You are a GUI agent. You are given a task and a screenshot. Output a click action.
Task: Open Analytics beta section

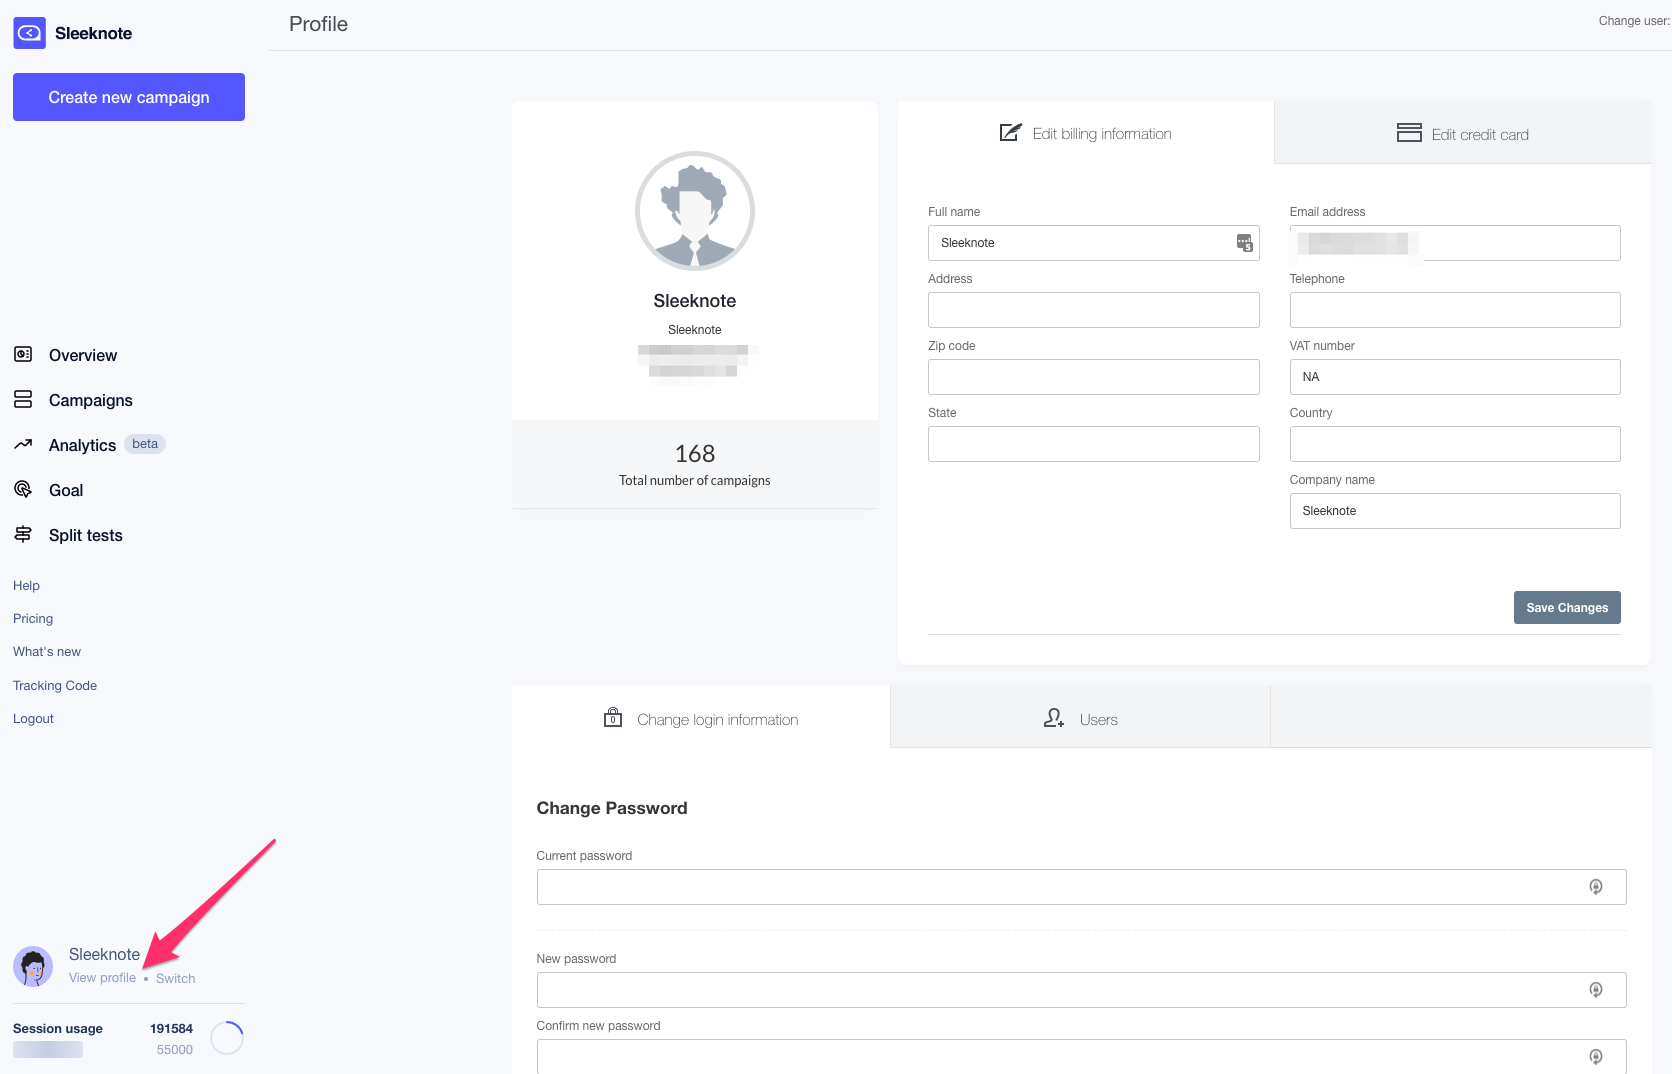point(82,445)
